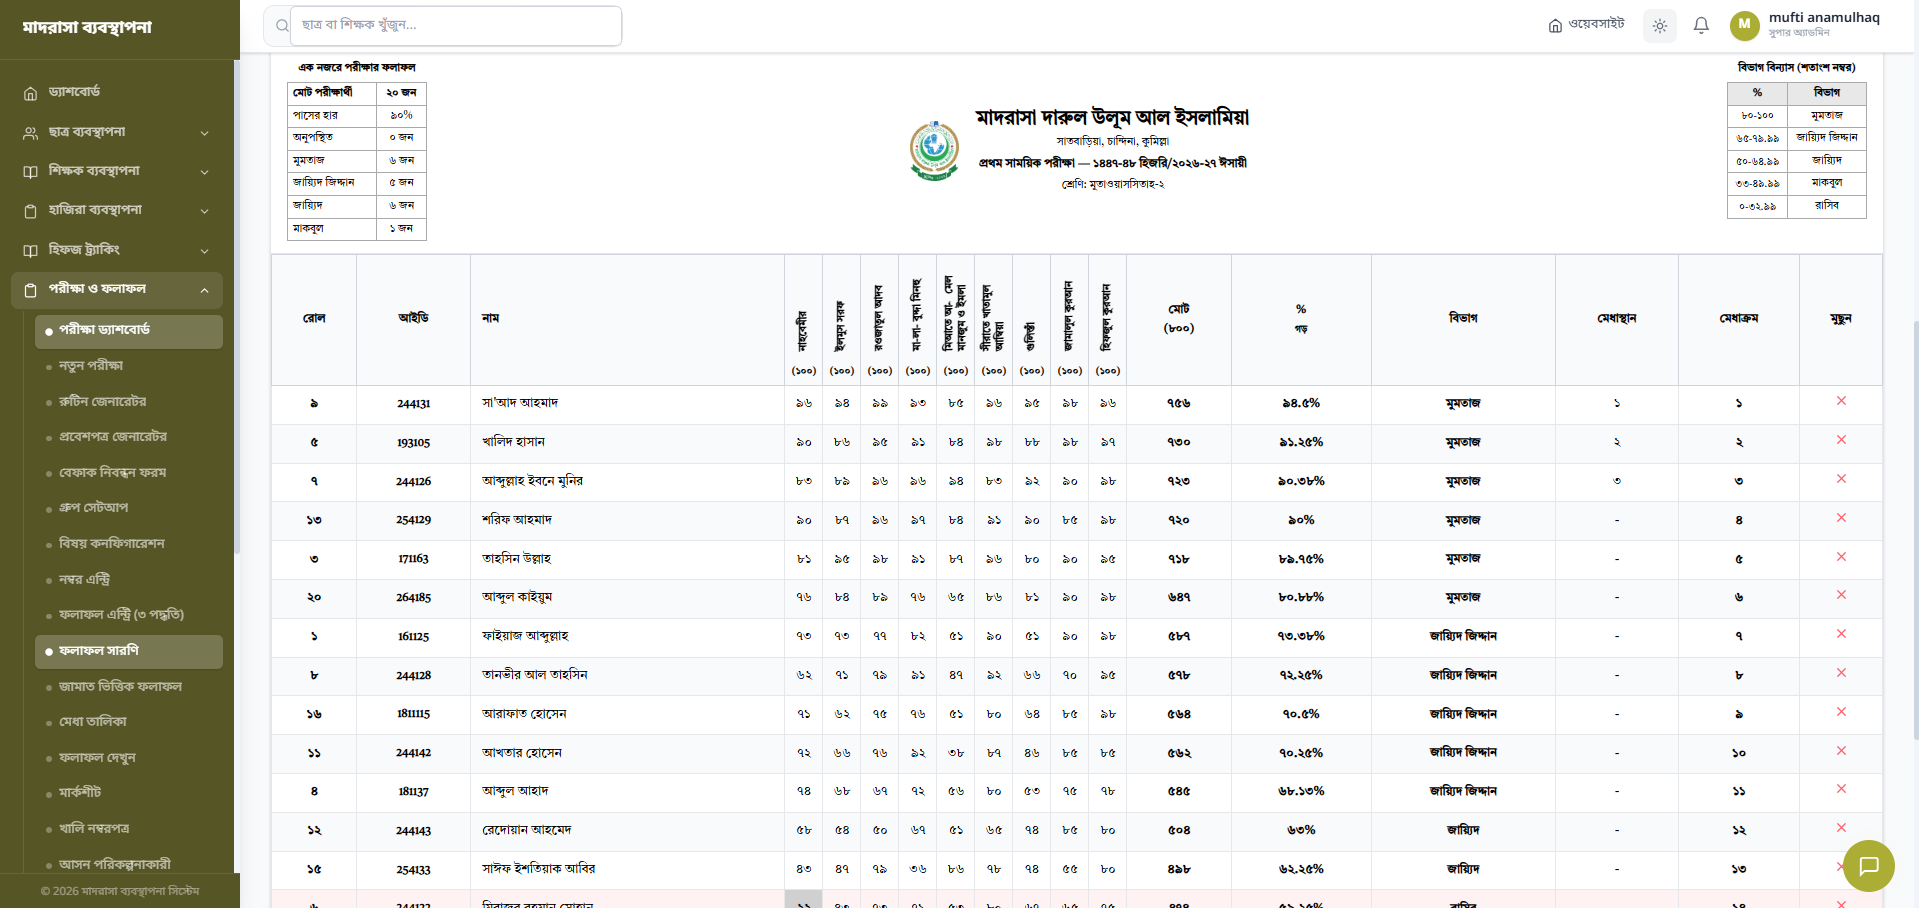Click the X icon for আব্দুল কাইয়ুম
The image size is (1919, 908).
tap(1841, 595)
